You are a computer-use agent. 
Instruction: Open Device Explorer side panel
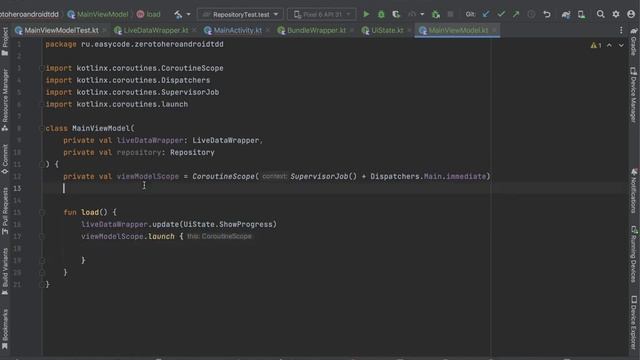coord(633,322)
